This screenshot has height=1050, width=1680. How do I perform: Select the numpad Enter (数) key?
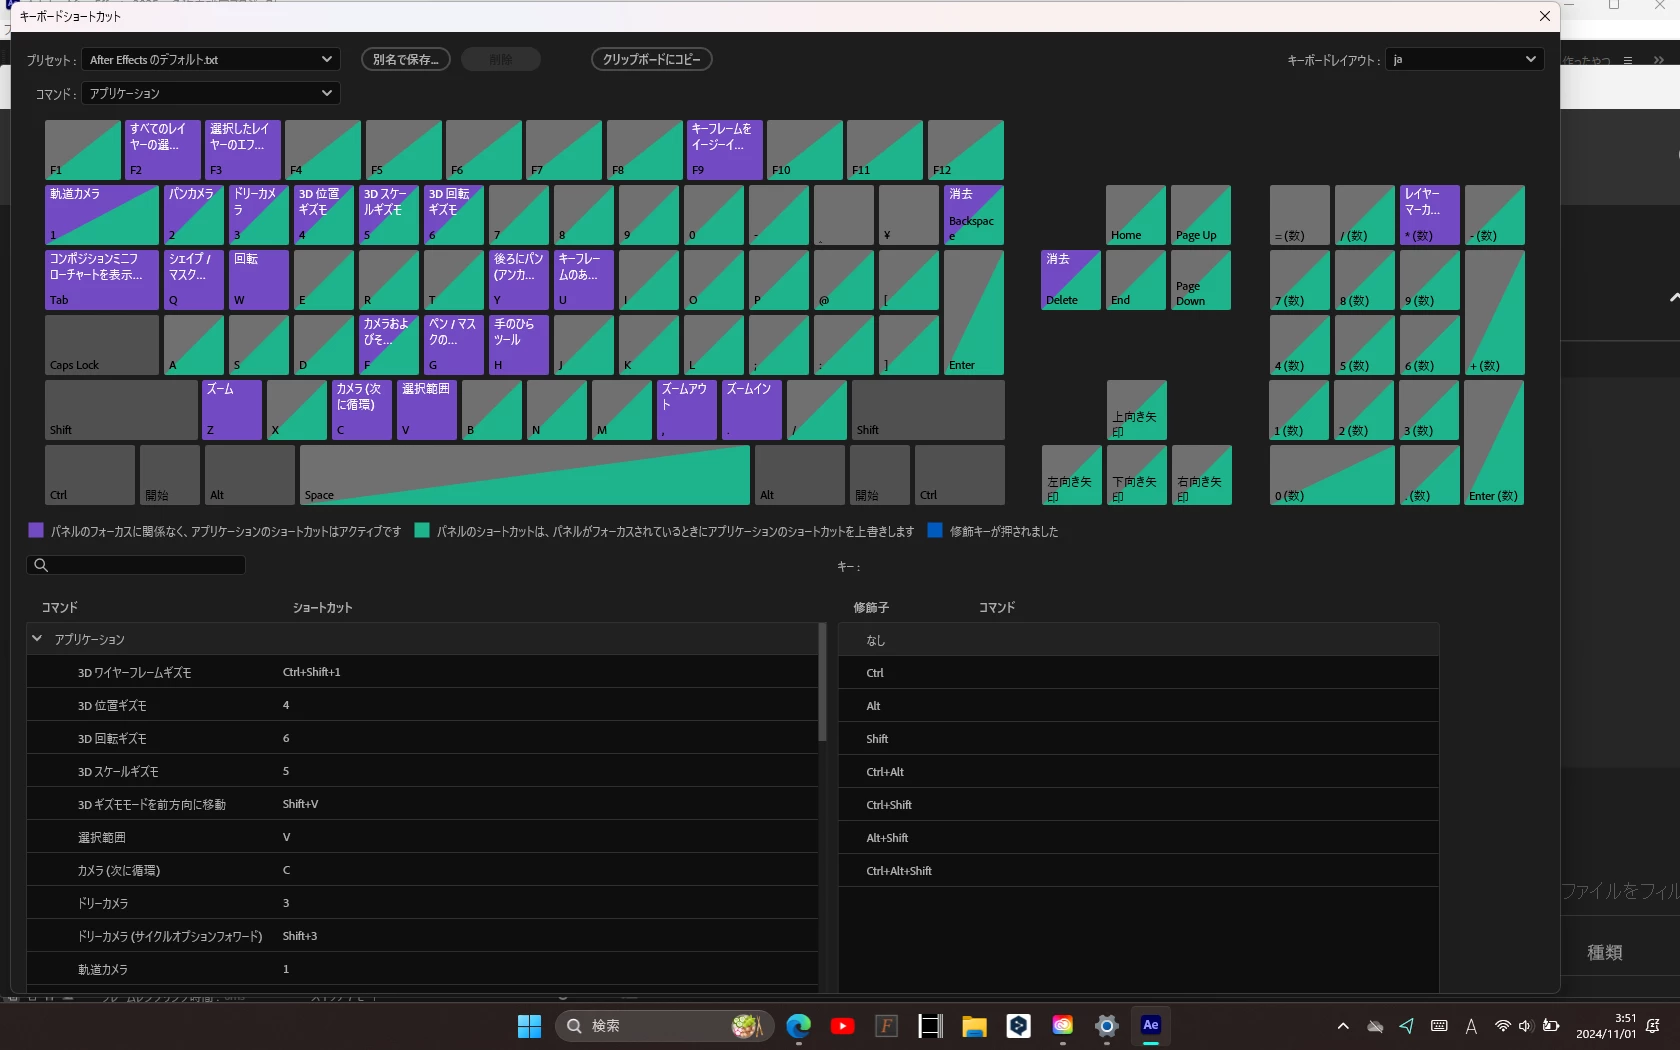[x=1494, y=442]
